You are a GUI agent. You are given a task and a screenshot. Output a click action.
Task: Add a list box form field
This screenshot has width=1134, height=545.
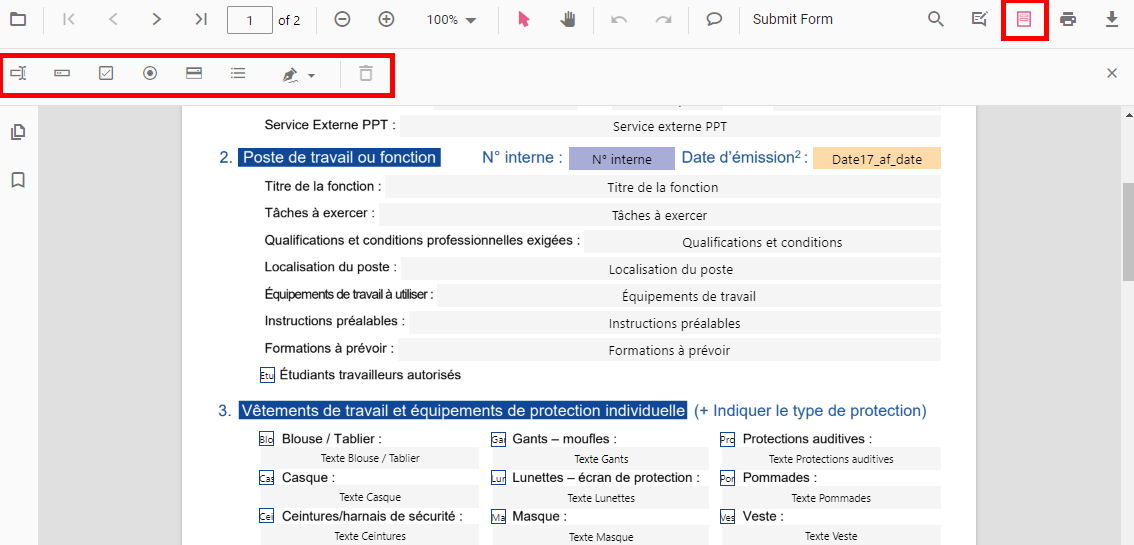238,73
